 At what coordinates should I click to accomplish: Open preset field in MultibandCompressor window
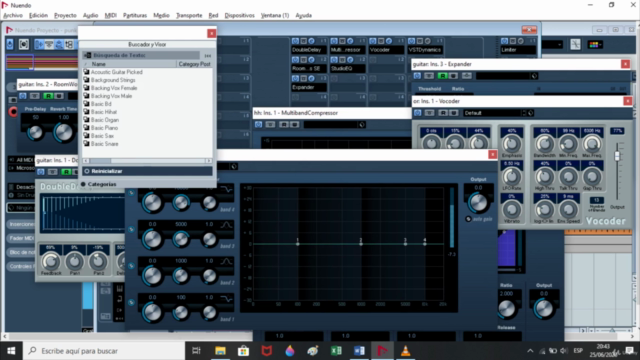pos(331,124)
